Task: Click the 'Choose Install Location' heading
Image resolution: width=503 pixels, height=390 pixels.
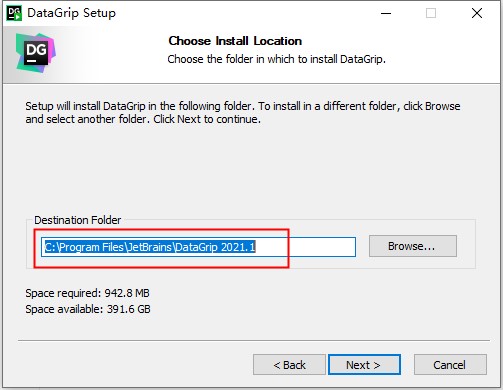Action: coord(235,41)
